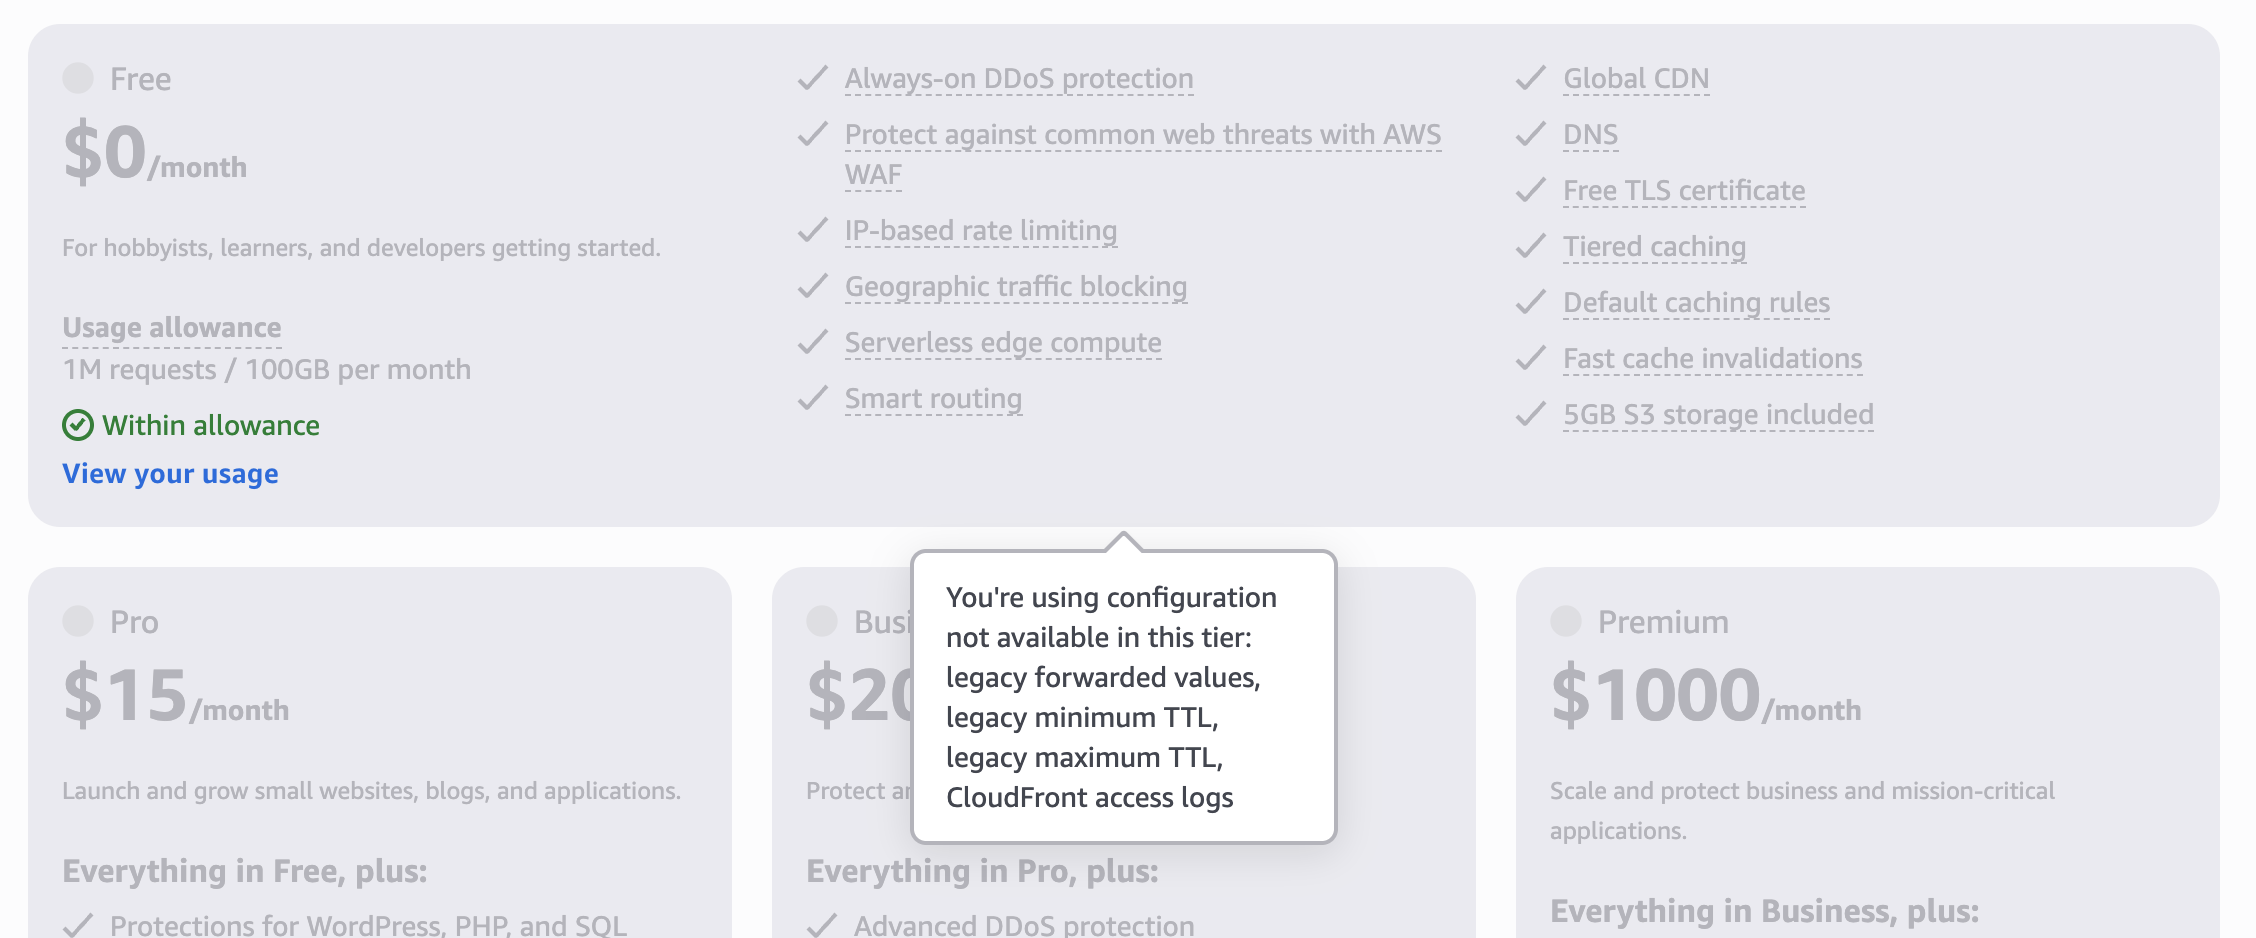Show details for IP-based rate limiting

click(980, 231)
